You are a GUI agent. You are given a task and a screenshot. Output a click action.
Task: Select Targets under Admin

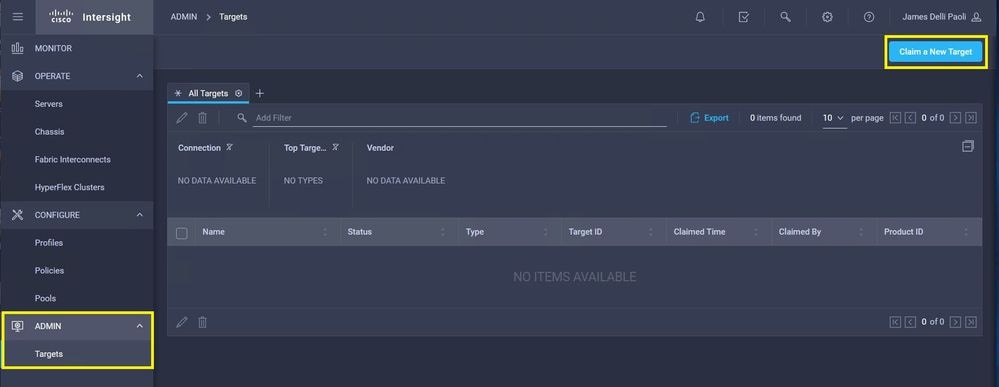(x=48, y=354)
